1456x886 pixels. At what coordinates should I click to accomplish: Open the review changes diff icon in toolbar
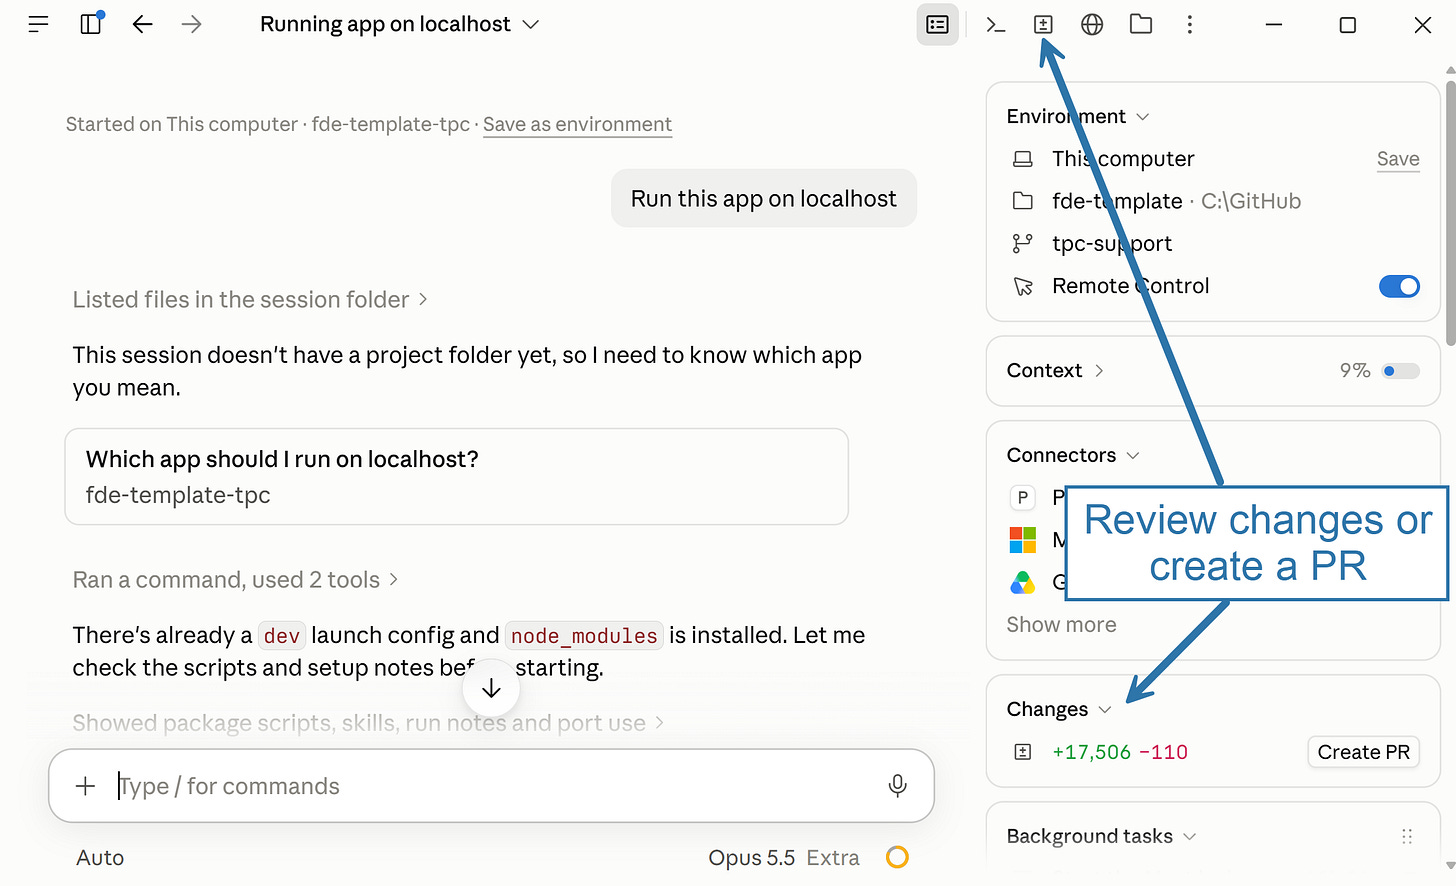[x=1043, y=24]
